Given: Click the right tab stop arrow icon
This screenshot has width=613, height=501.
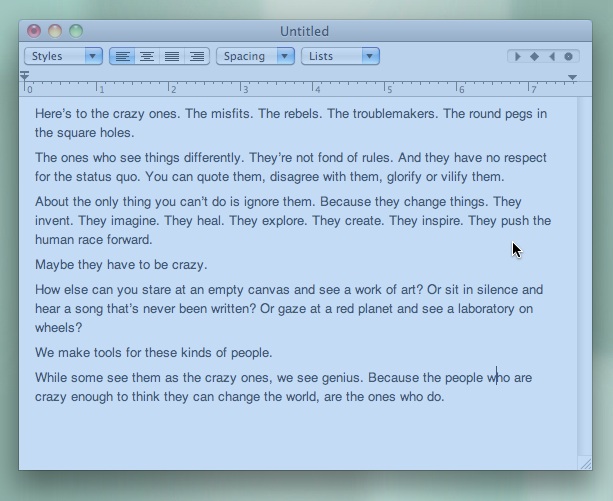Looking at the screenshot, I should click(x=552, y=57).
